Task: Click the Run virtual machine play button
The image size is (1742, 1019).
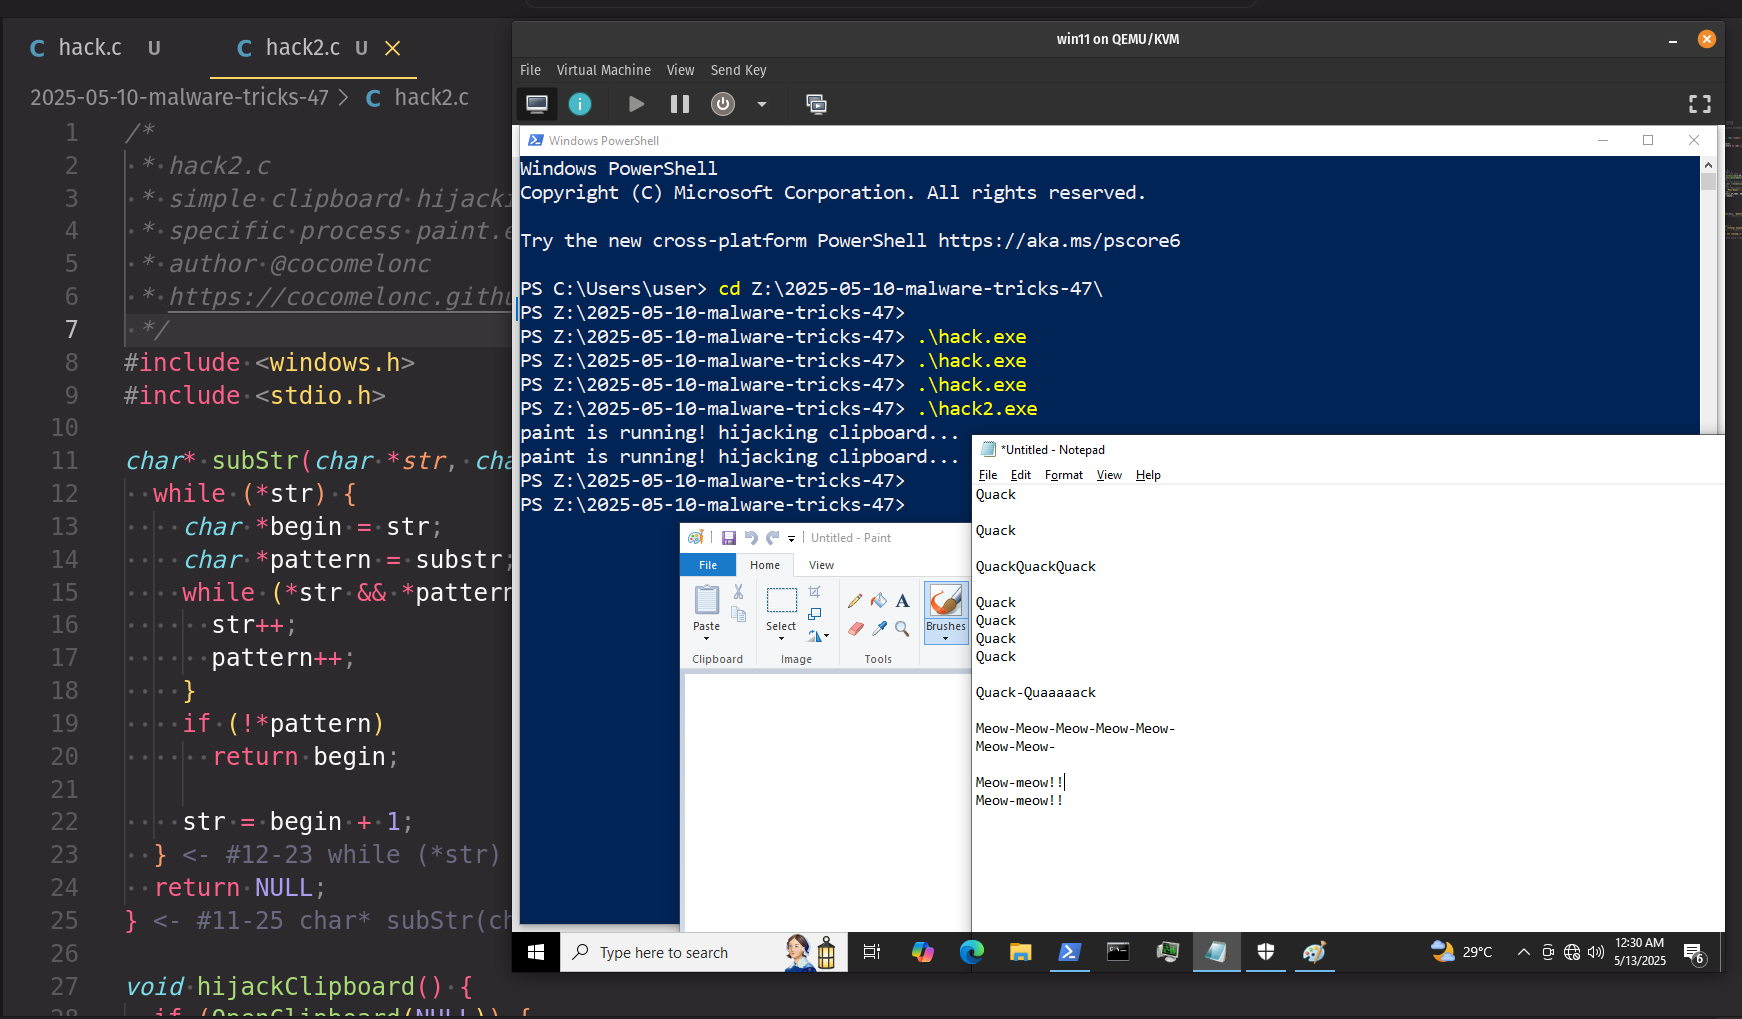Action: [x=636, y=104]
